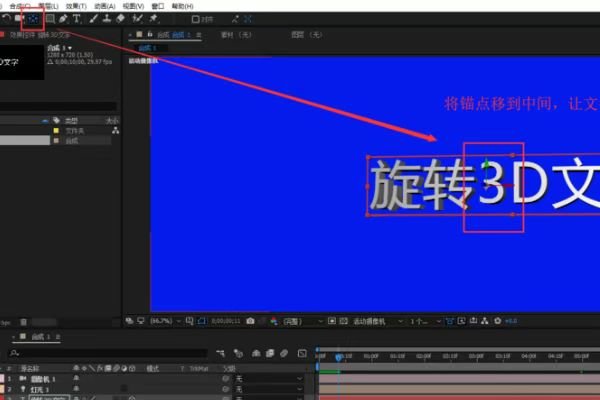The width and height of the screenshot is (600, 400).
Task: Toggle the transparency grid button
Action: [x=344, y=321]
